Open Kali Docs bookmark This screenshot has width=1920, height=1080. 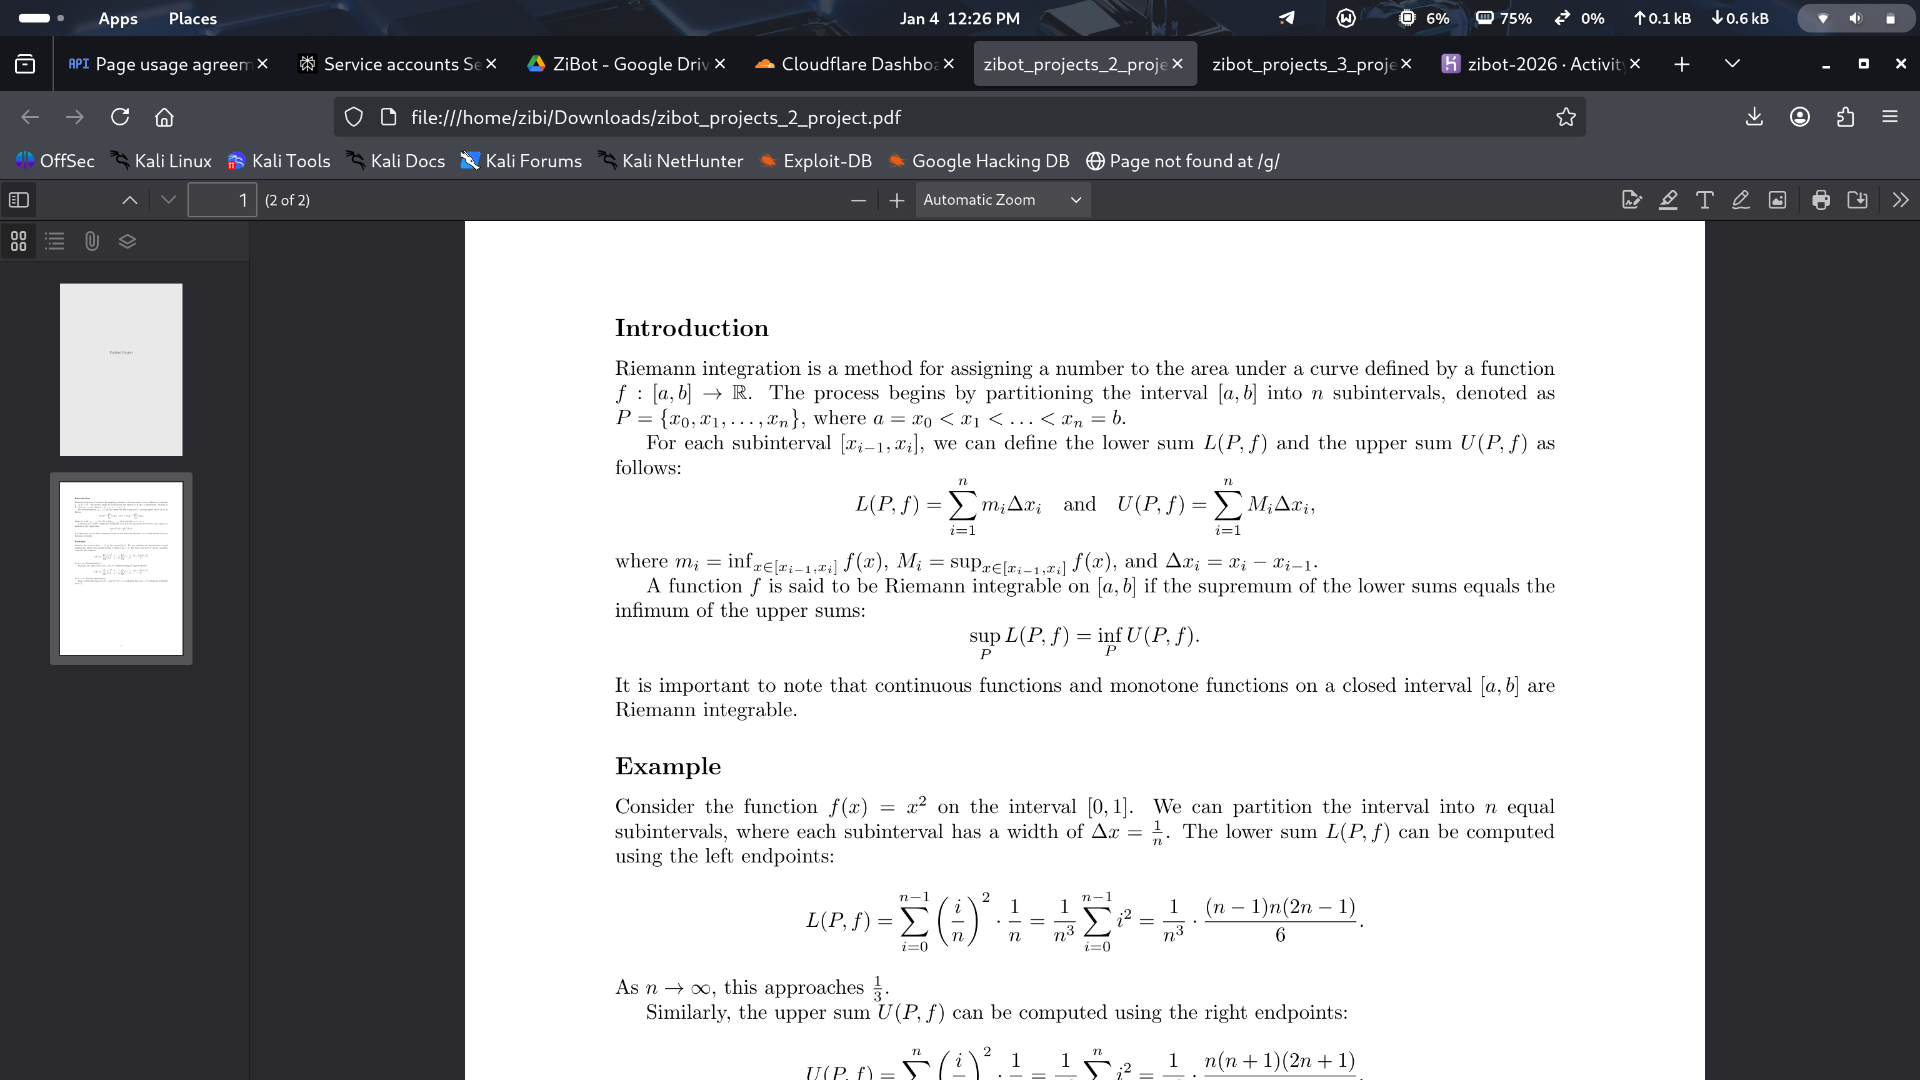(396, 161)
